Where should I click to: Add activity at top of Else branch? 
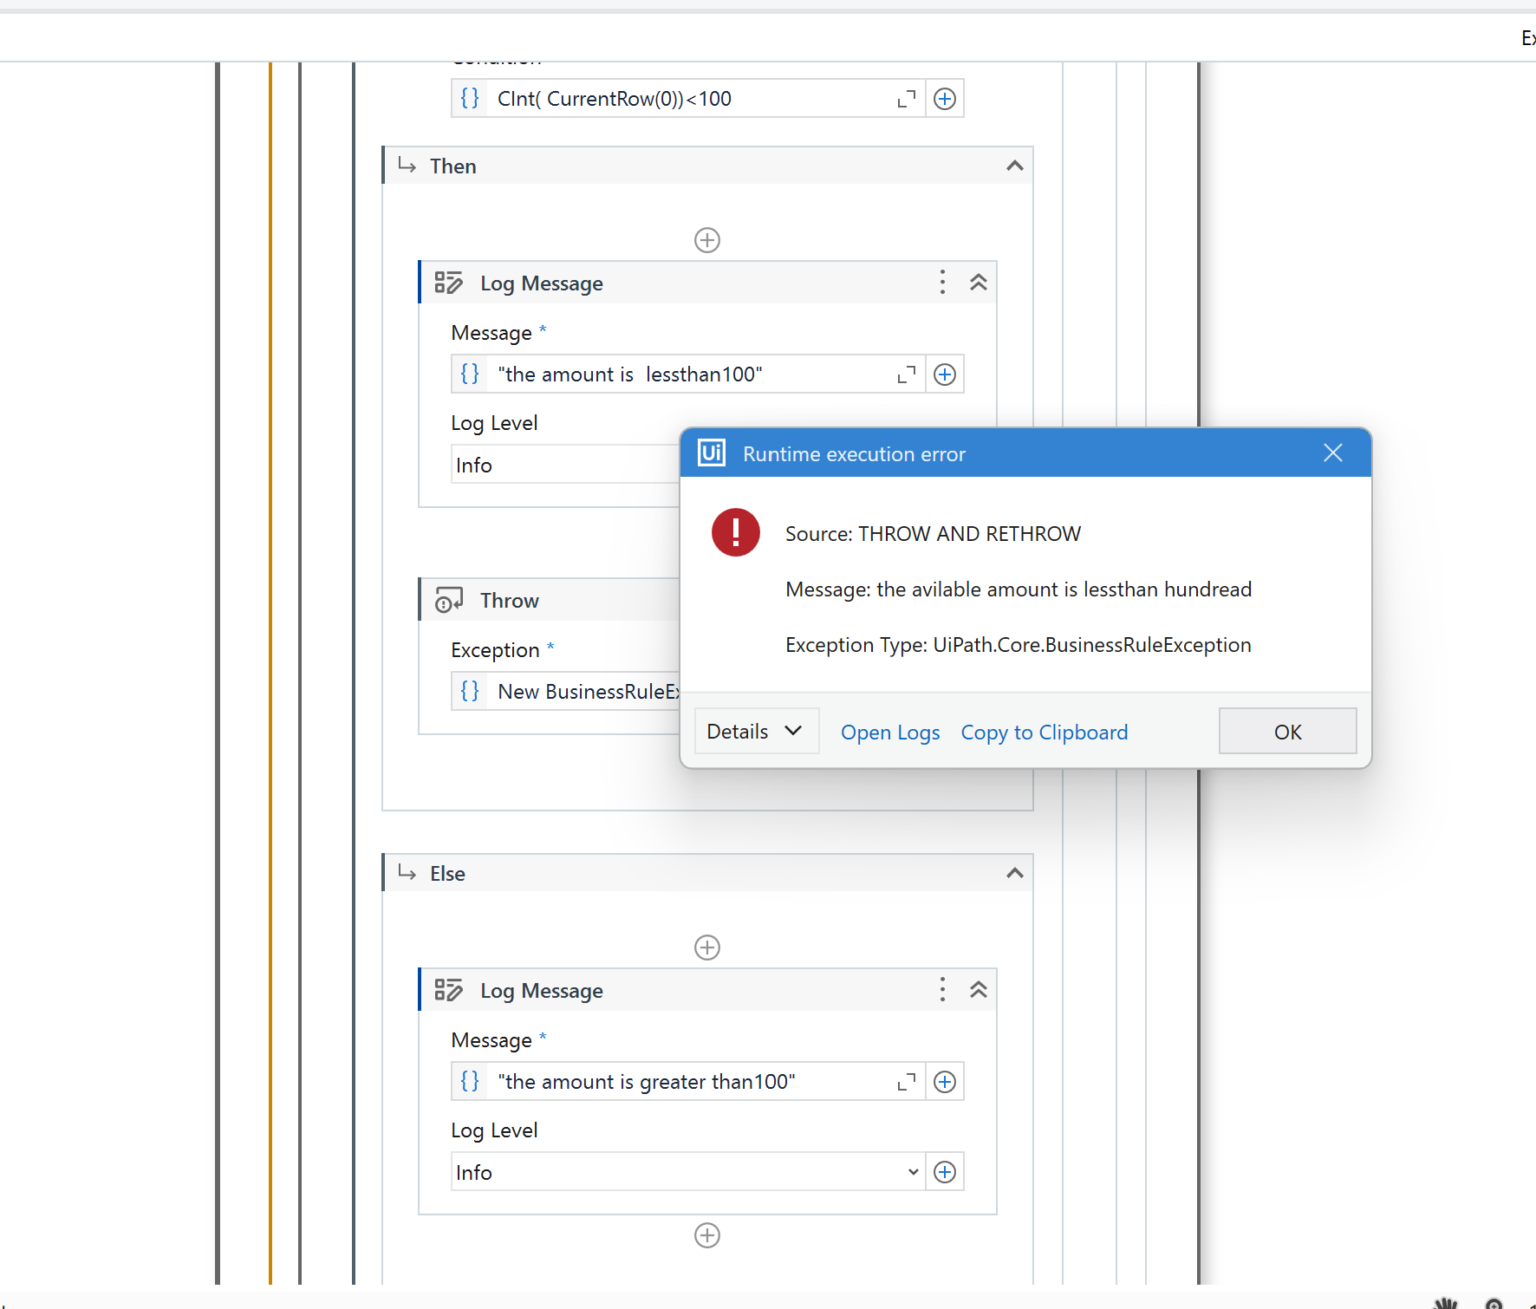[707, 947]
